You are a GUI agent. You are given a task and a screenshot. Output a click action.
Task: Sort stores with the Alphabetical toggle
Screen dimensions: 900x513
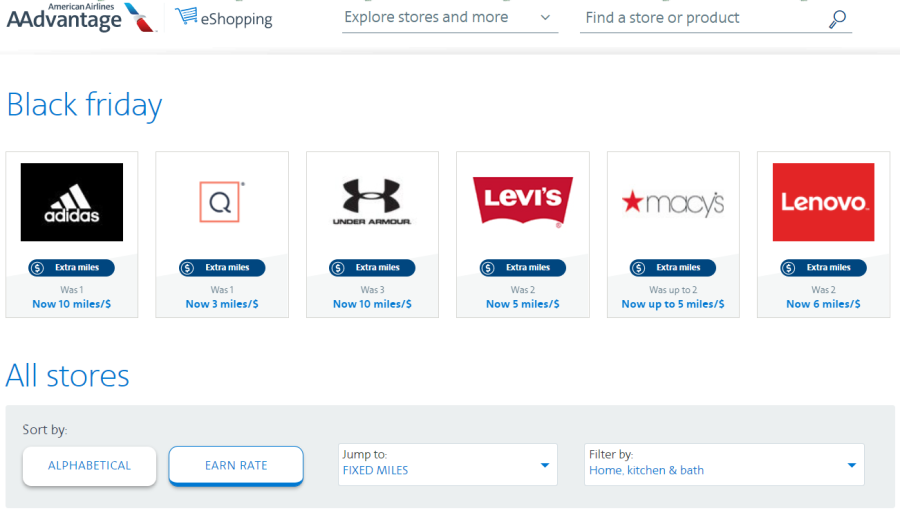[x=89, y=466]
